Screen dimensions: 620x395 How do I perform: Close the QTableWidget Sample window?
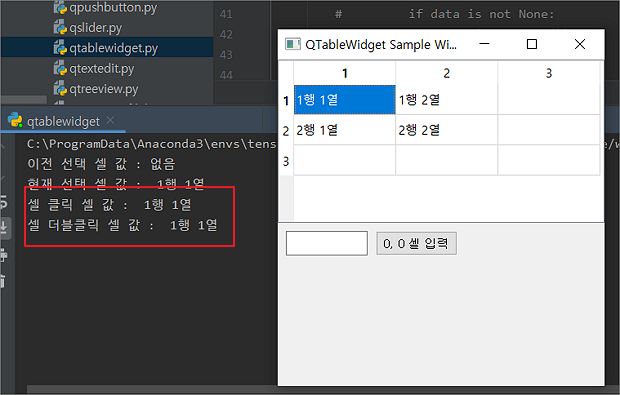(x=580, y=44)
